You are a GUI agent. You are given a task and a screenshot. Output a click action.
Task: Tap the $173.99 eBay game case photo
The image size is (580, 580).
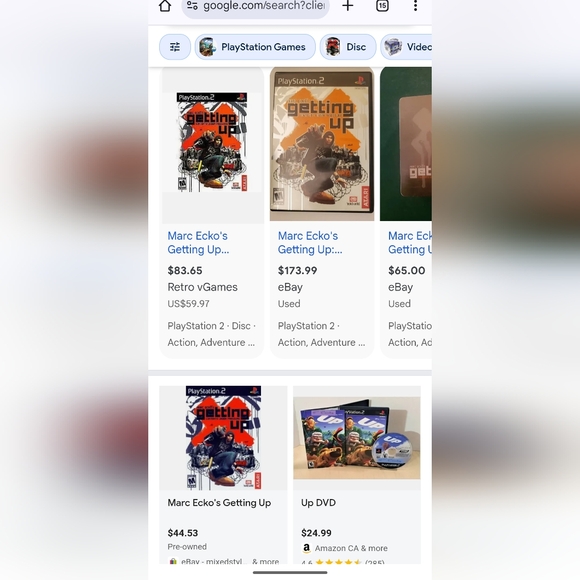coord(322,144)
